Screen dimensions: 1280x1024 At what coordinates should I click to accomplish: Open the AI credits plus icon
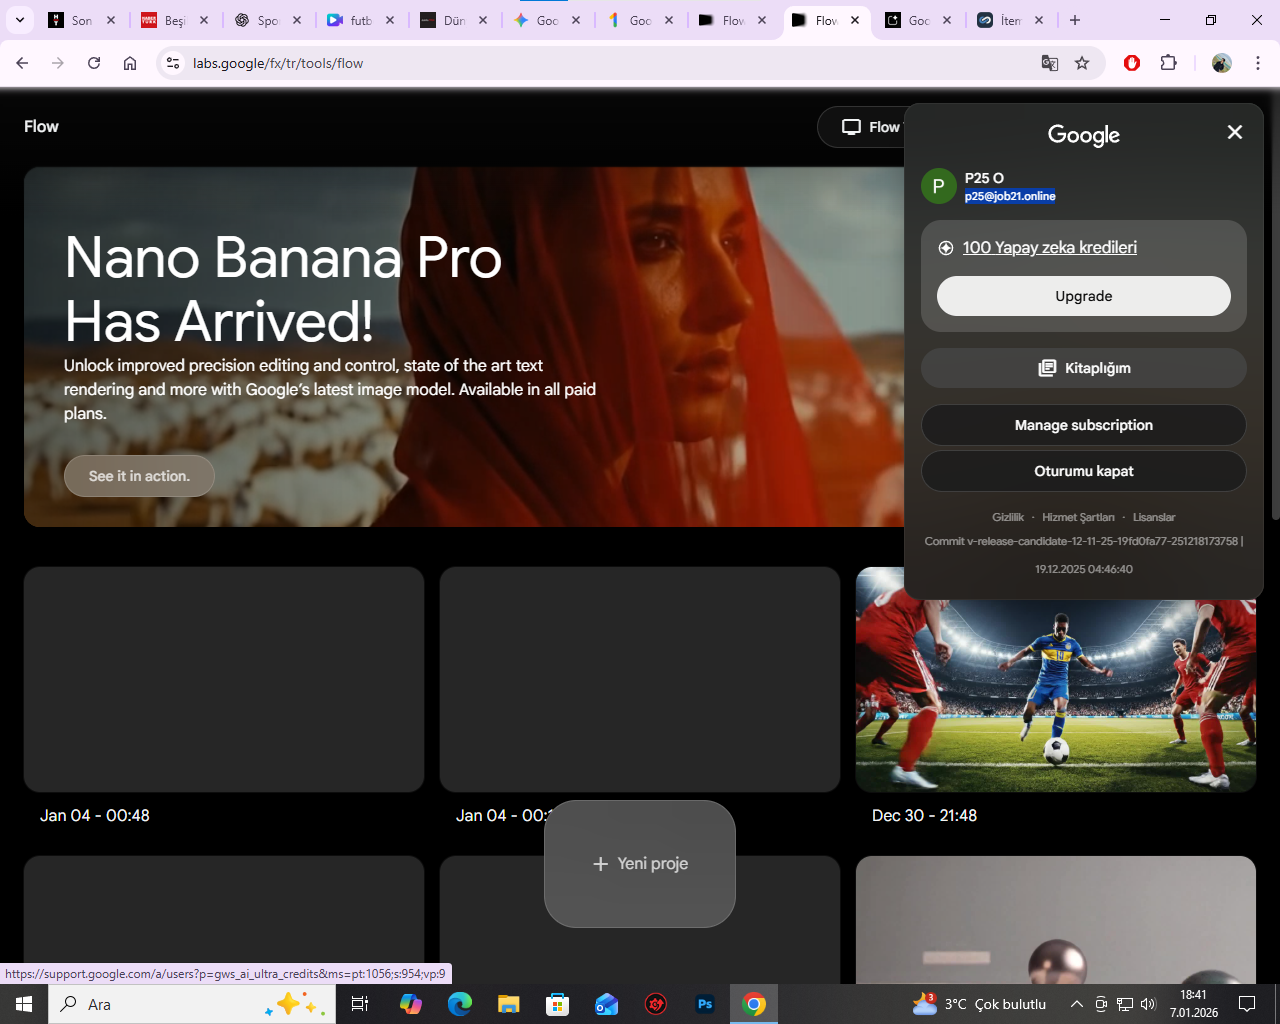(946, 248)
